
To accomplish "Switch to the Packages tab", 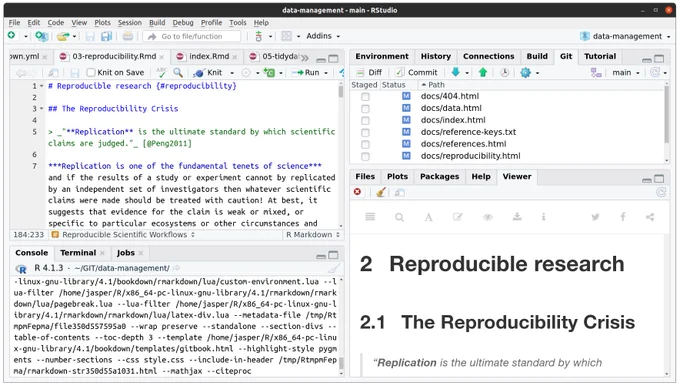I will [x=439, y=177].
